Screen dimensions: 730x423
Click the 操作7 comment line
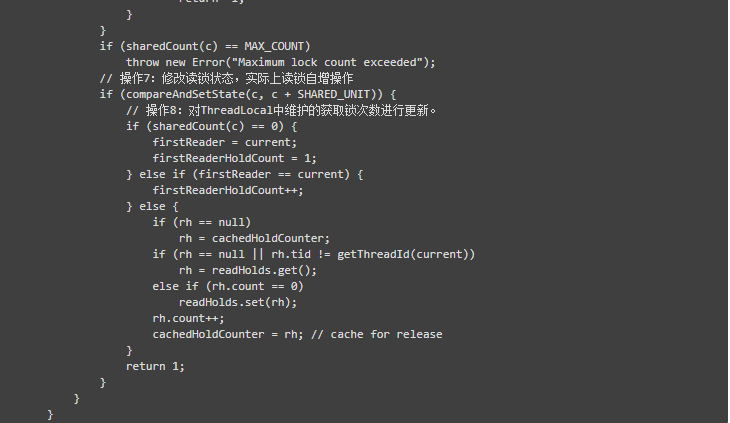226,78
